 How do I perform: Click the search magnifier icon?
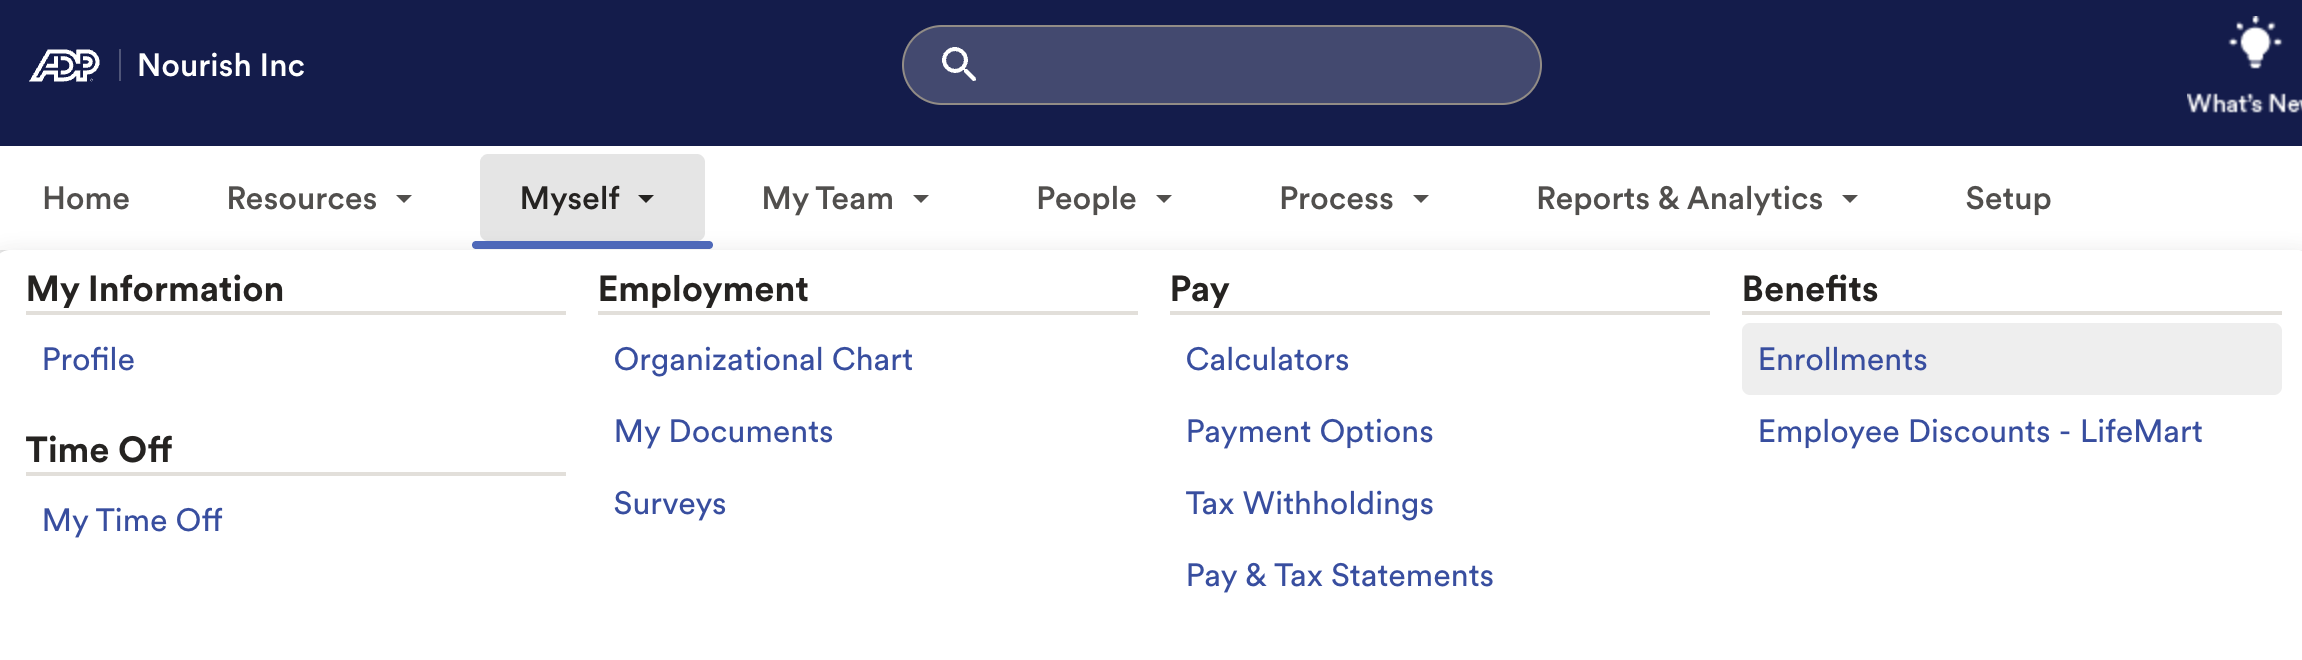tap(958, 64)
